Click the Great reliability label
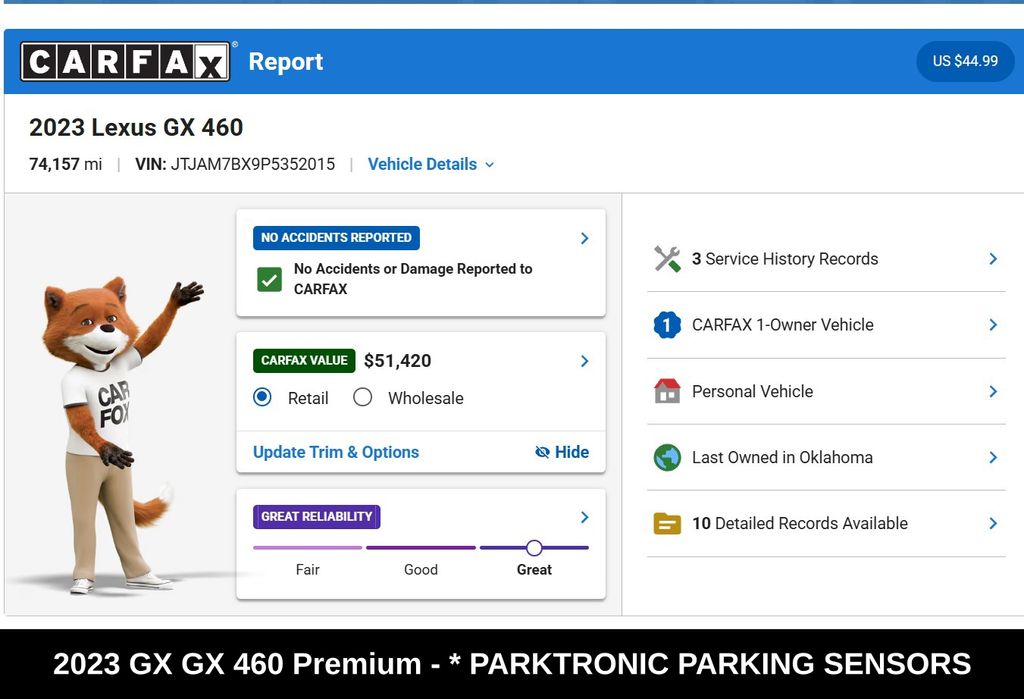Viewport: 1024px width, 699px height. tap(534, 570)
